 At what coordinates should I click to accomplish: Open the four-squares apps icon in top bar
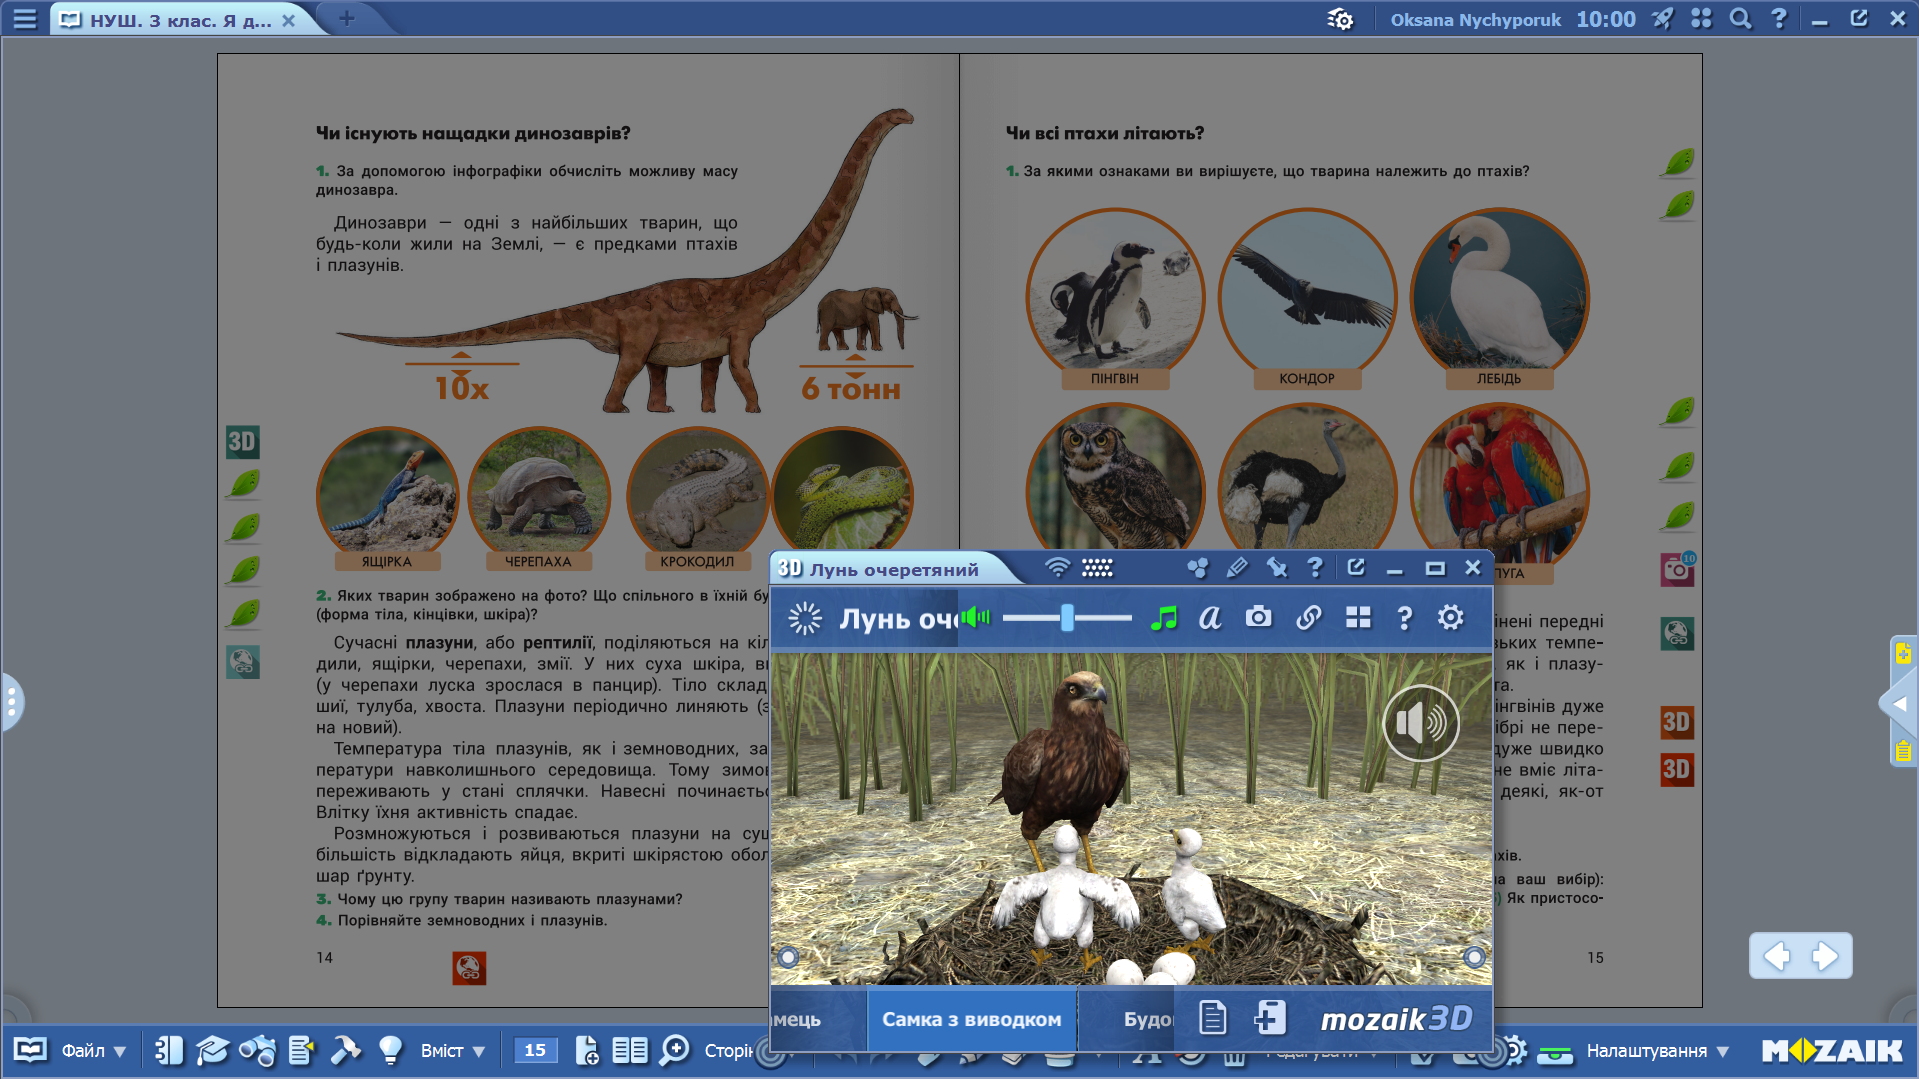coord(1701,19)
